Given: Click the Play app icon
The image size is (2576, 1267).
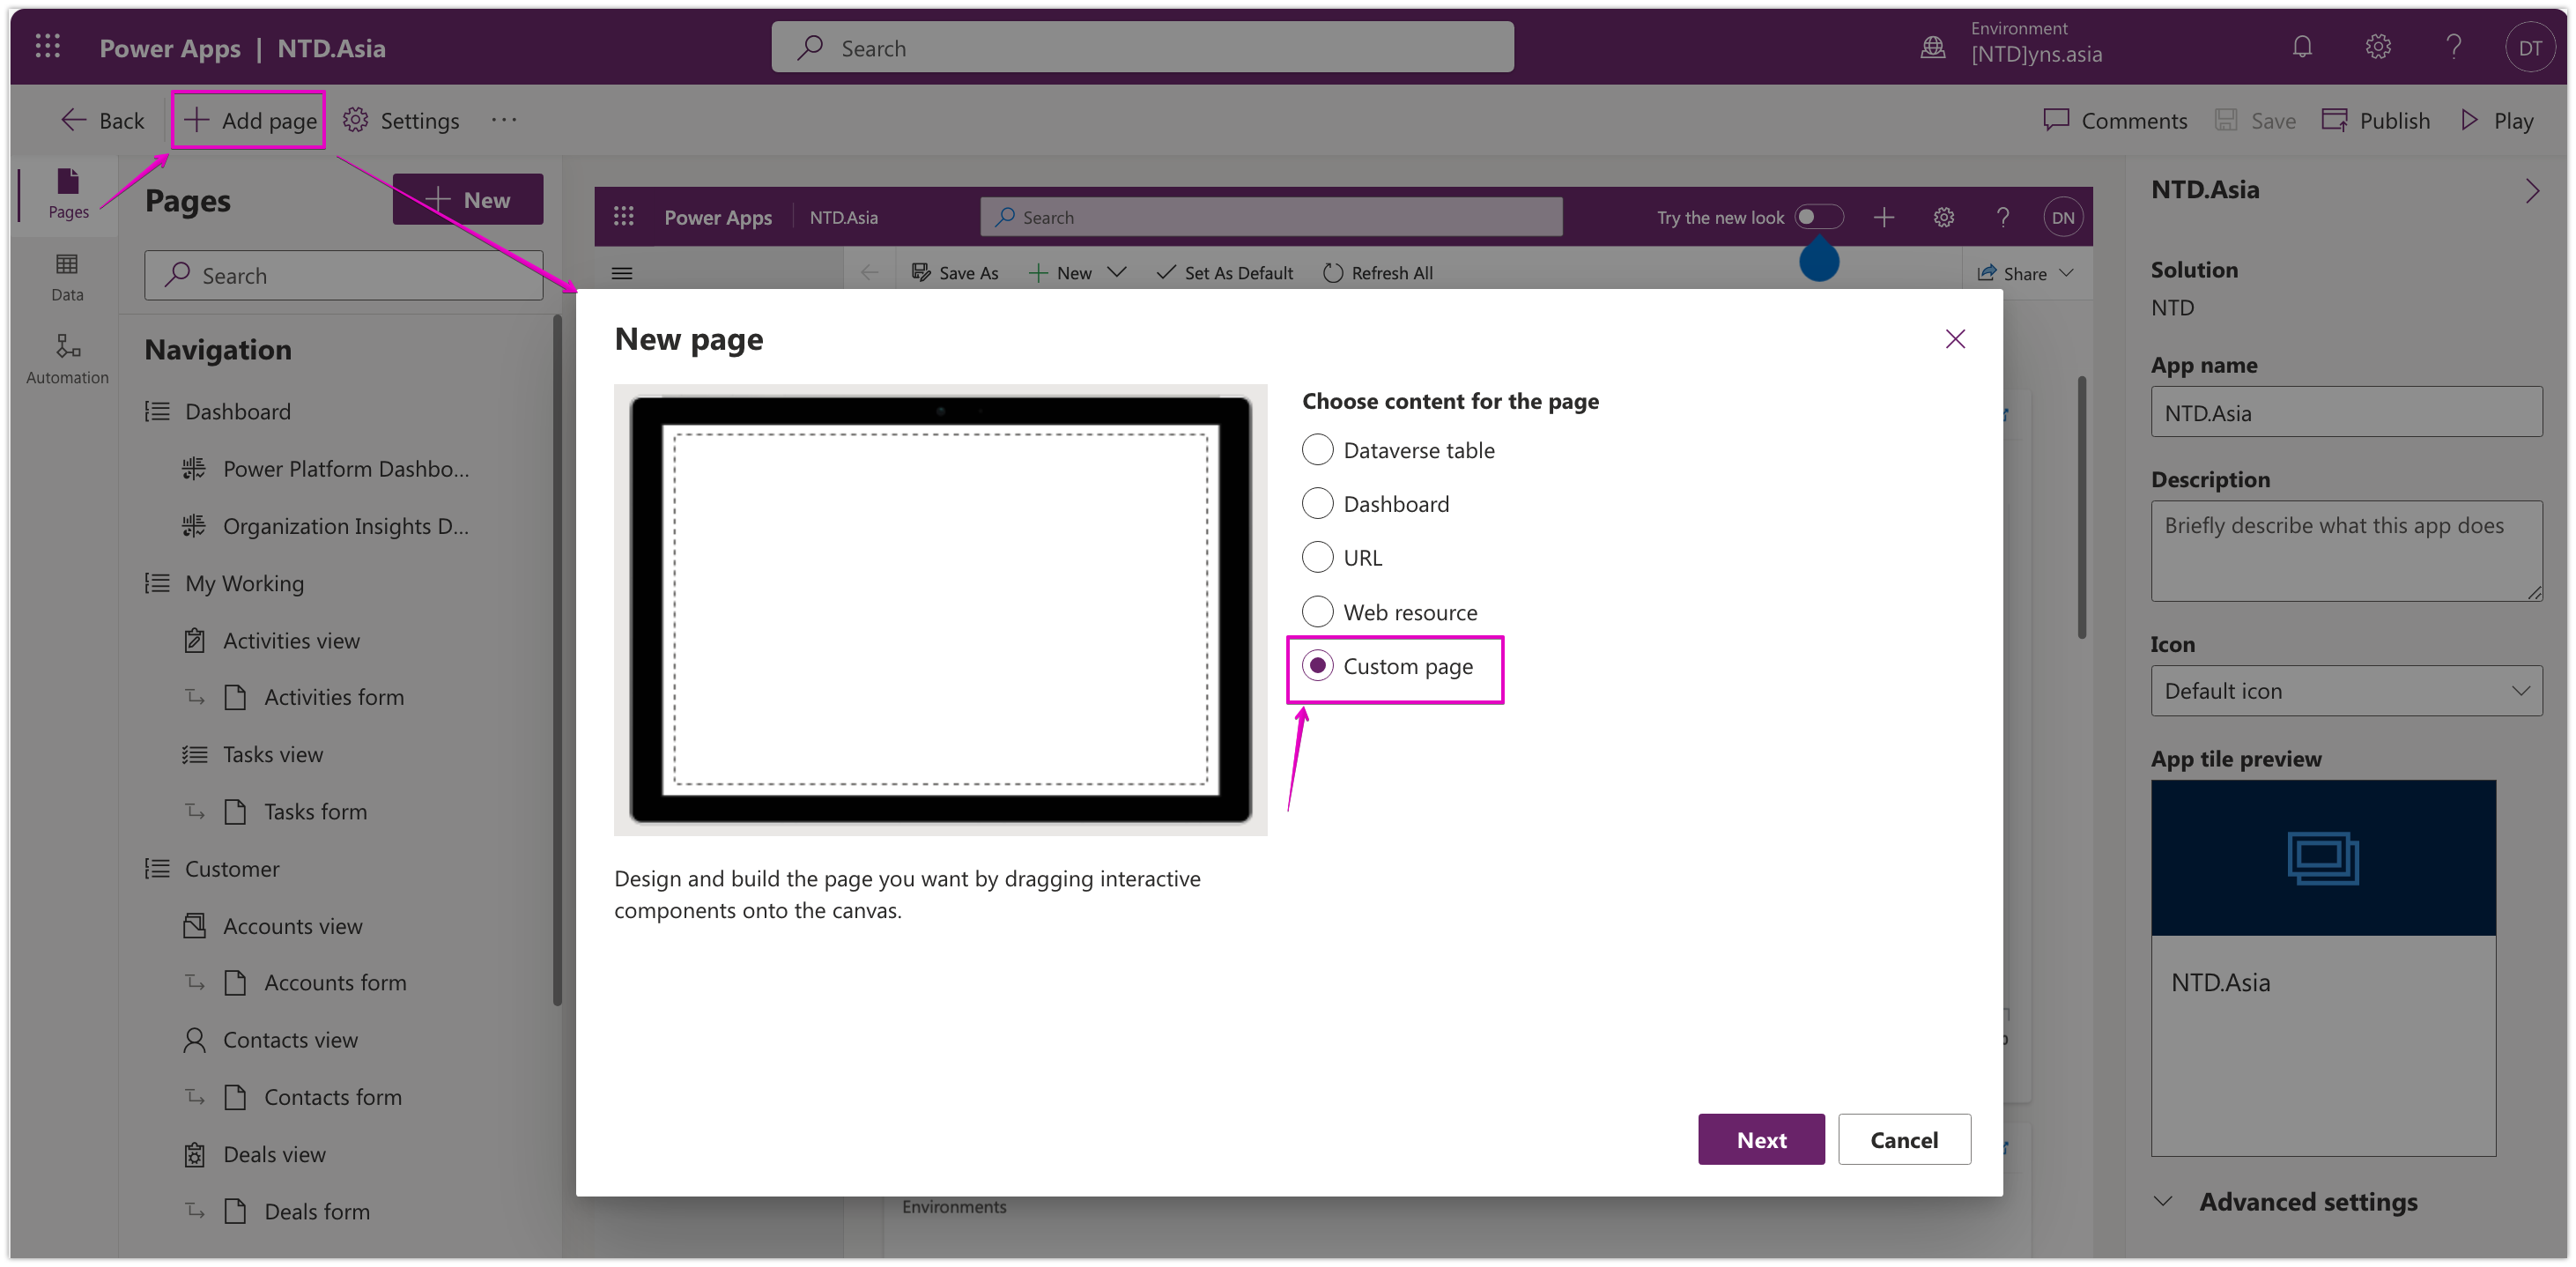Looking at the screenshot, I should coord(2470,120).
